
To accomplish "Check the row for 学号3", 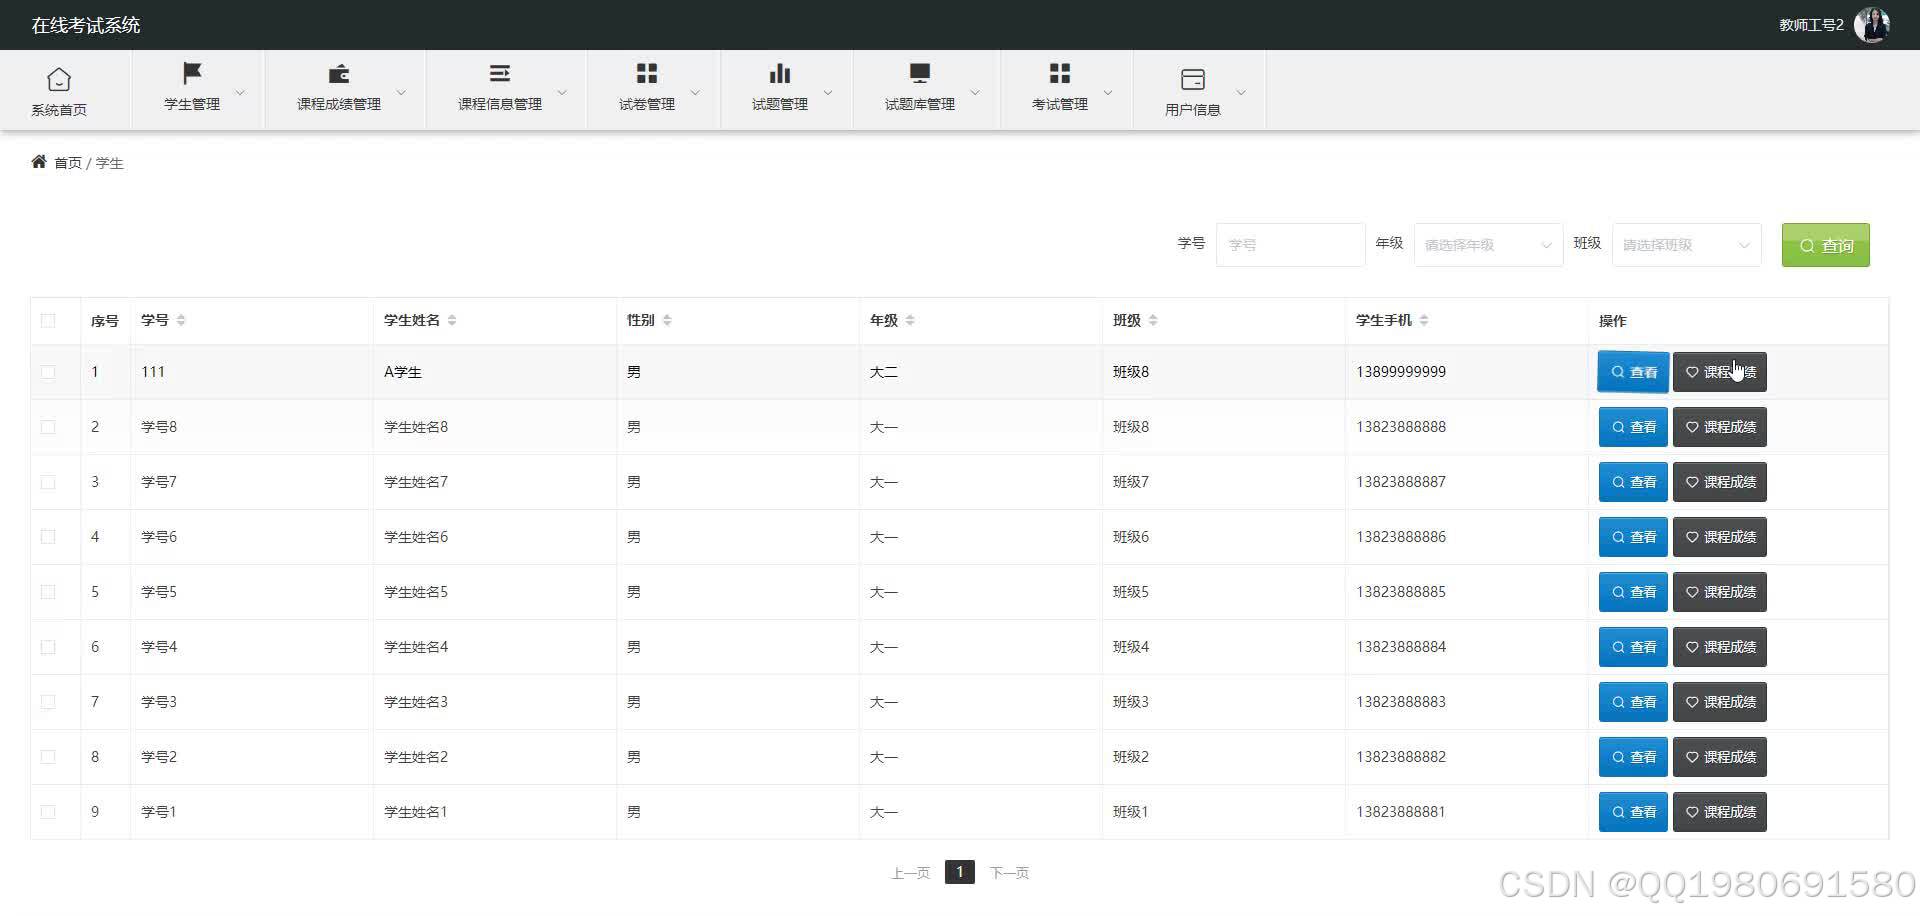I will pos(48,702).
